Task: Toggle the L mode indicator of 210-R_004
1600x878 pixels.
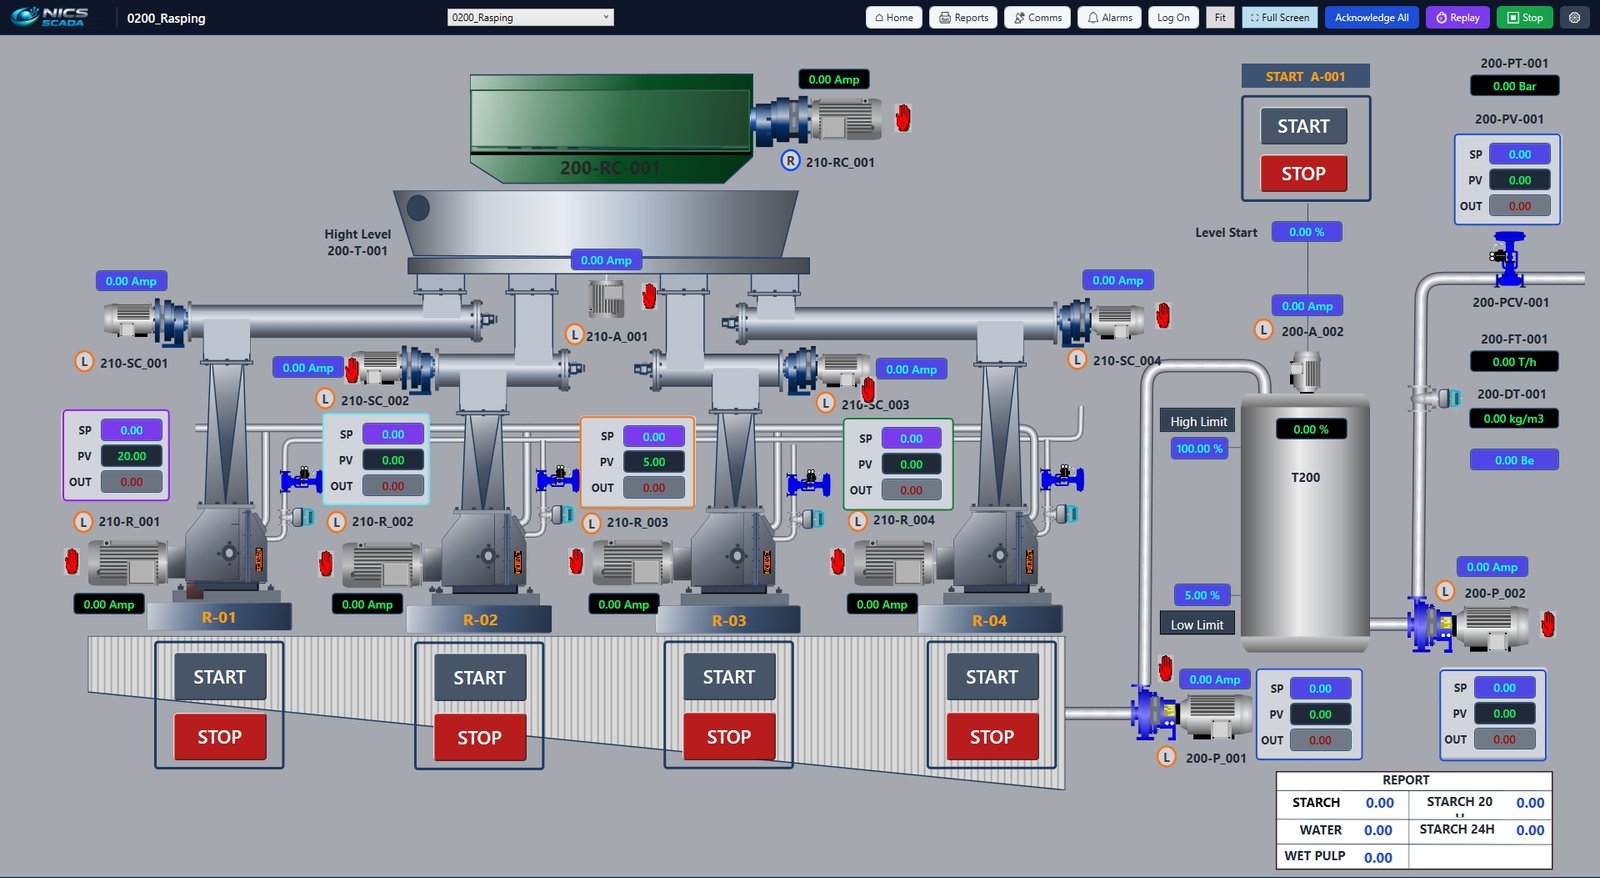Action: pos(857,521)
